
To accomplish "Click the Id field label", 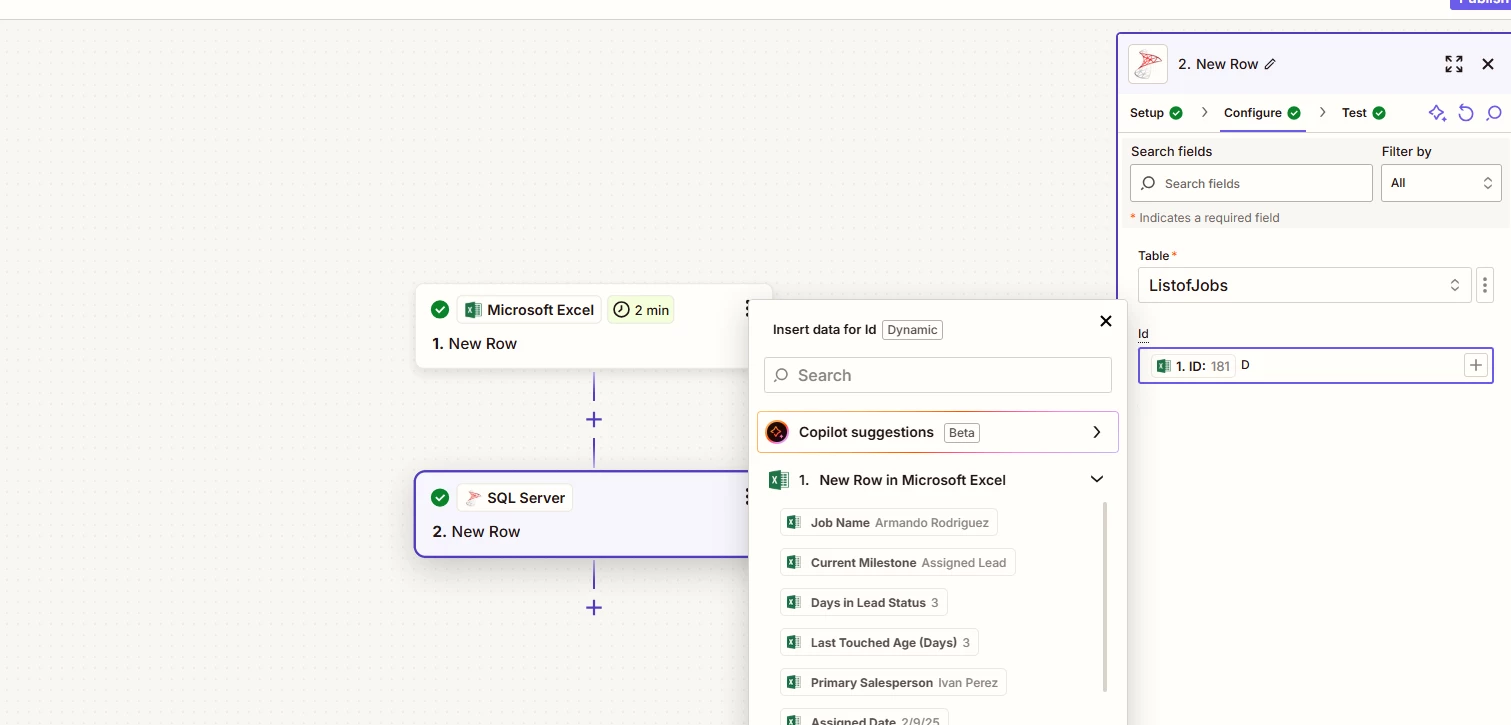I will (1144, 334).
